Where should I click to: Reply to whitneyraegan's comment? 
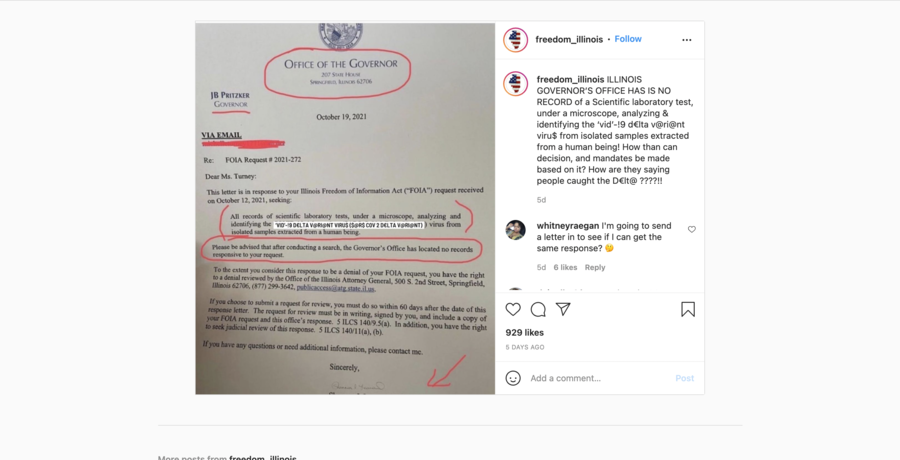pyautogui.click(x=595, y=267)
